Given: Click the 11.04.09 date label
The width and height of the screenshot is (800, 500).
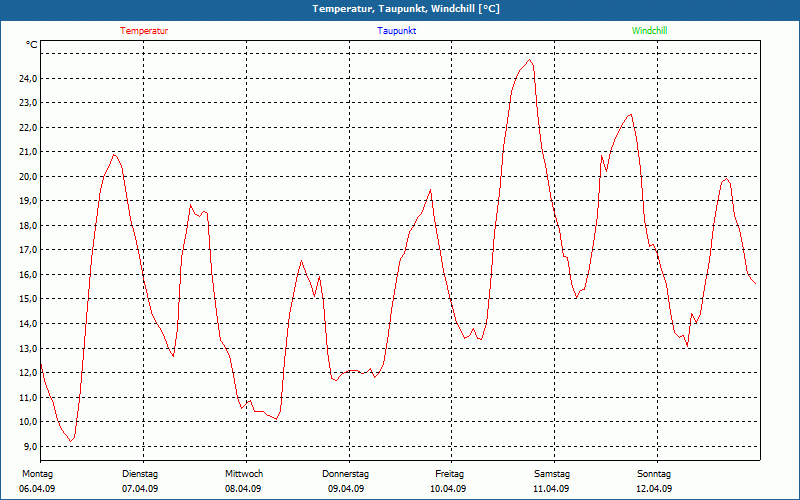Looking at the screenshot, I should tap(551, 489).
